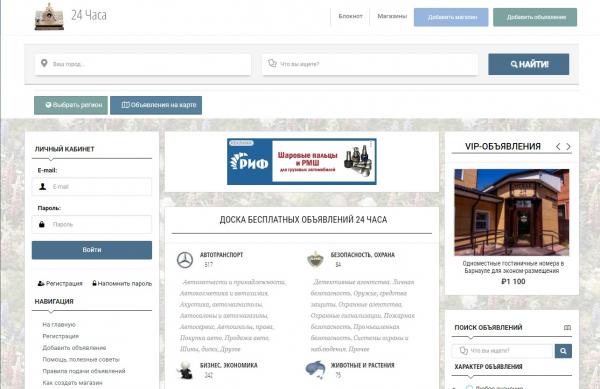The image size is (600, 389).
Task: Open Блокнот in the top menu
Action: coord(350,16)
